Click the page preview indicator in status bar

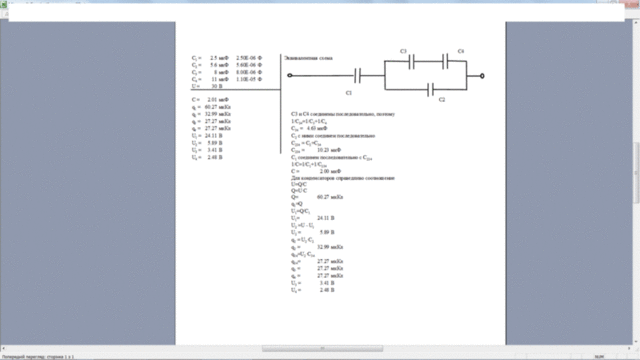click(x=38, y=357)
